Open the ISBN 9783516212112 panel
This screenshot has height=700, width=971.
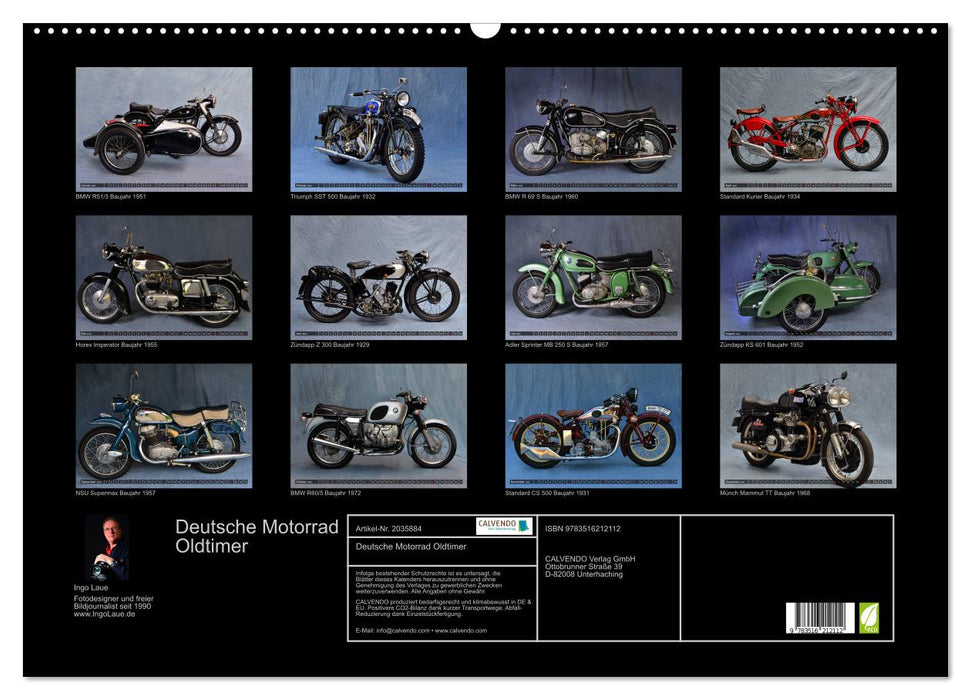584,528
